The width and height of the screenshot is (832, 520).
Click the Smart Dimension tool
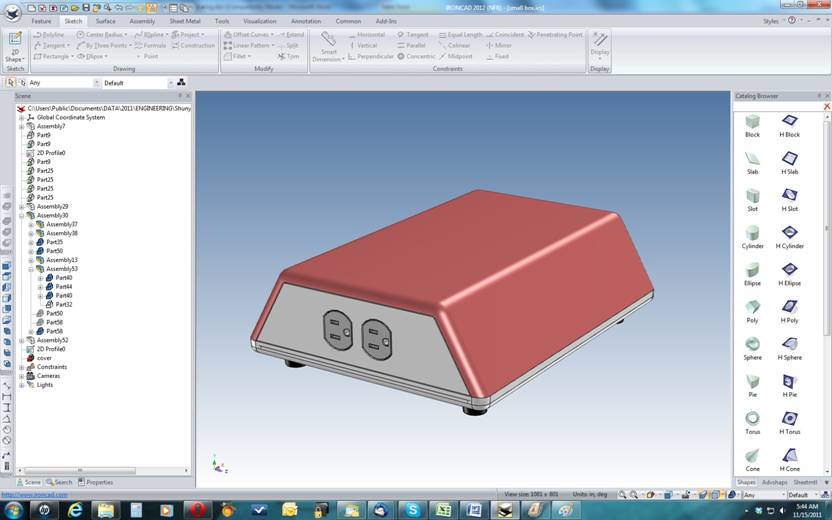(329, 46)
